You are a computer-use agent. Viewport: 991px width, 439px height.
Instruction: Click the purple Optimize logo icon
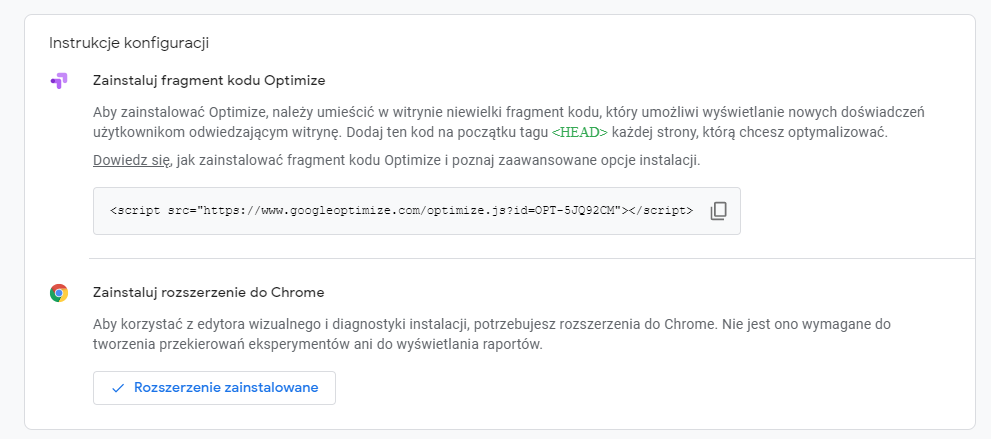58,81
